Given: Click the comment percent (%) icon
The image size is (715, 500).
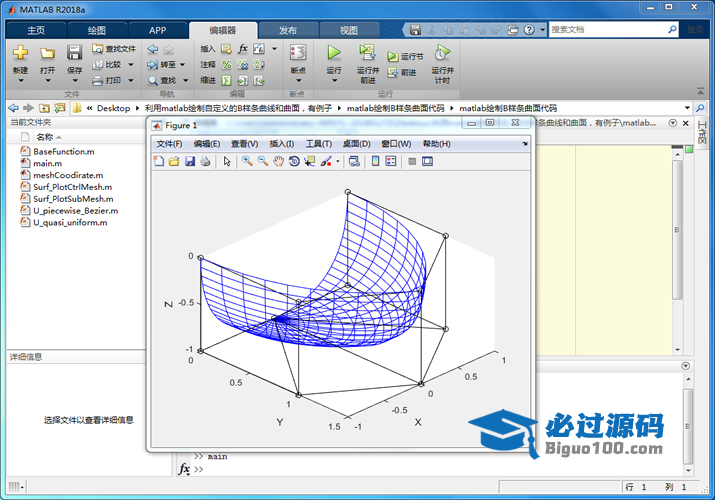Looking at the screenshot, I should (226, 65).
